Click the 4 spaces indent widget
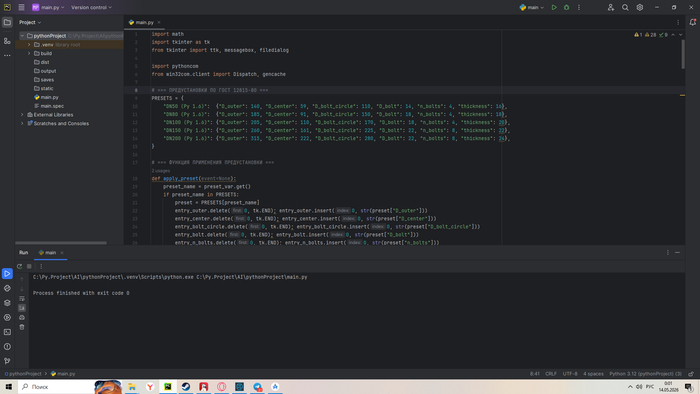700x394 pixels. tap(593, 374)
